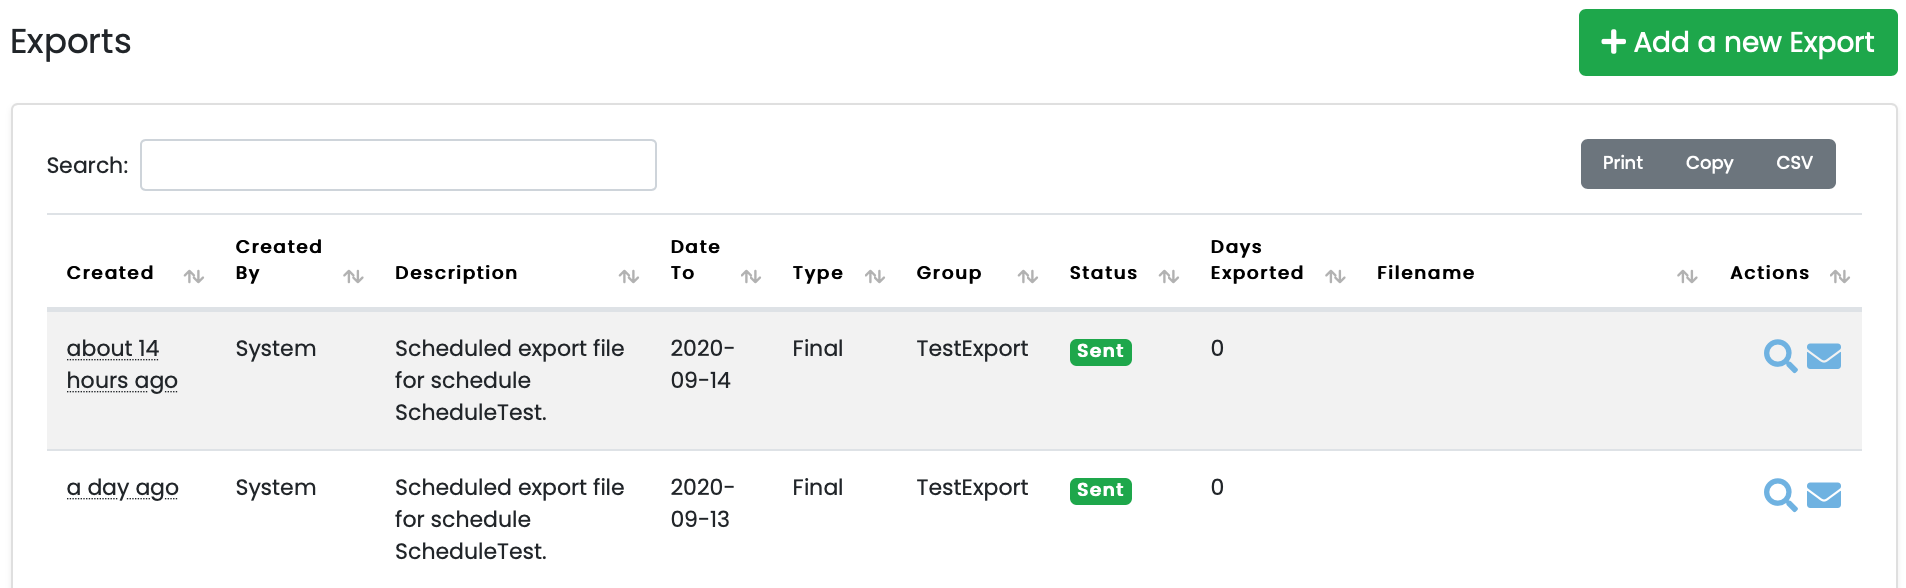Sort table by Description arrows
1906x588 pixels.
(628, 276)
